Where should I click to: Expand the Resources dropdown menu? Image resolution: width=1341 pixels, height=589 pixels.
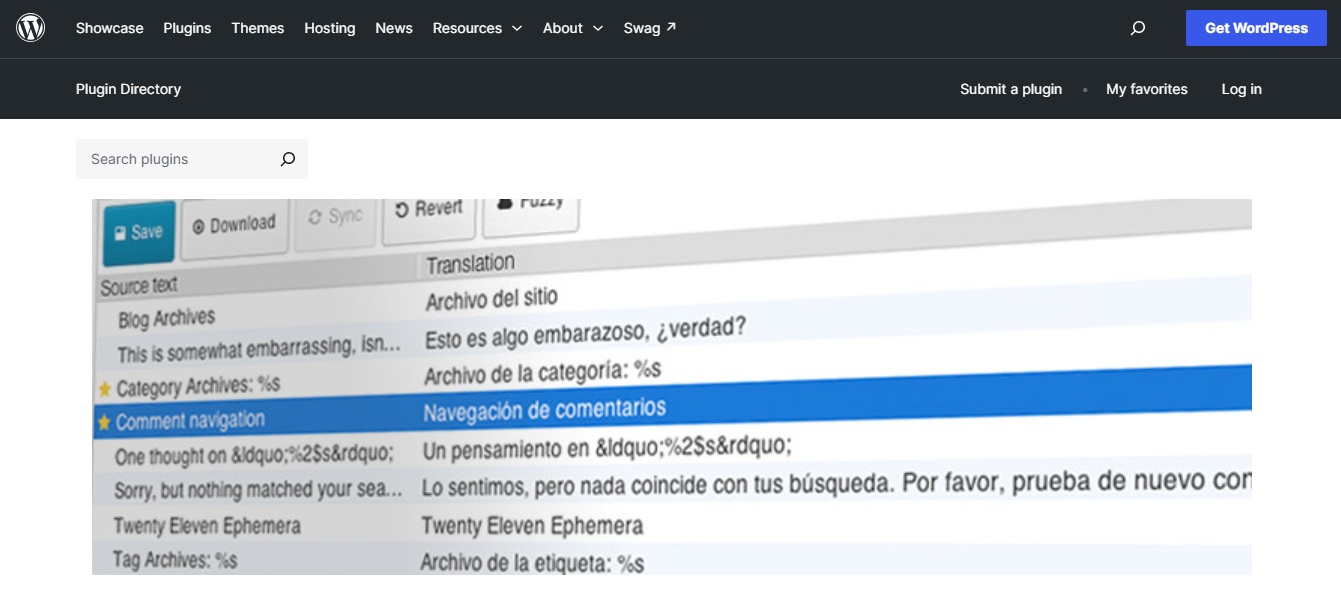click(477, 28)
